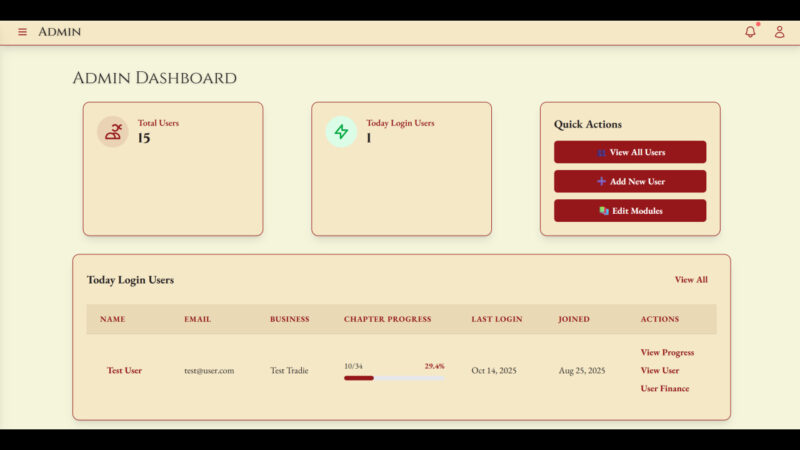
Task: Click the Total Users label
Action: point(158,123)
